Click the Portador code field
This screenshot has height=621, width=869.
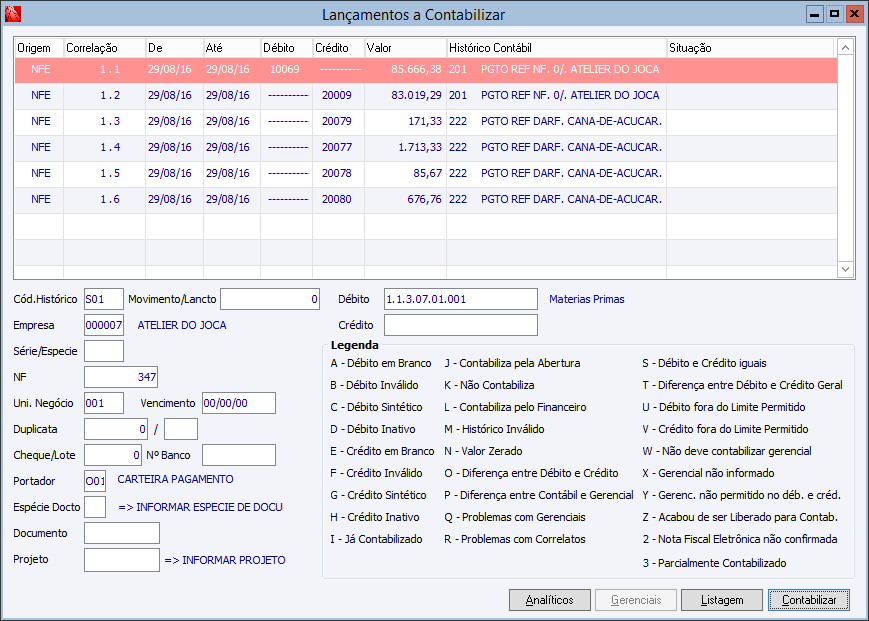coord(95,481)
